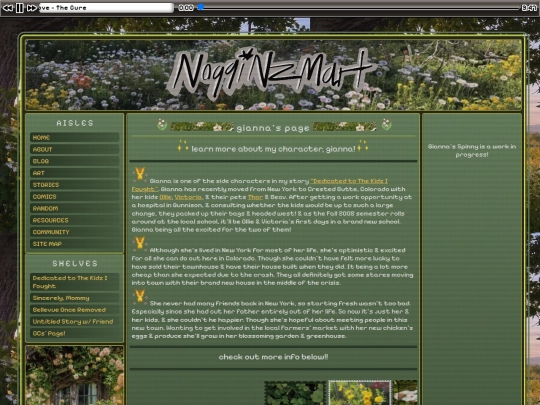Click the cottage window photo in sidebar
The width and height of the screenshot is (540, 405).
click(x=74, y=375)
